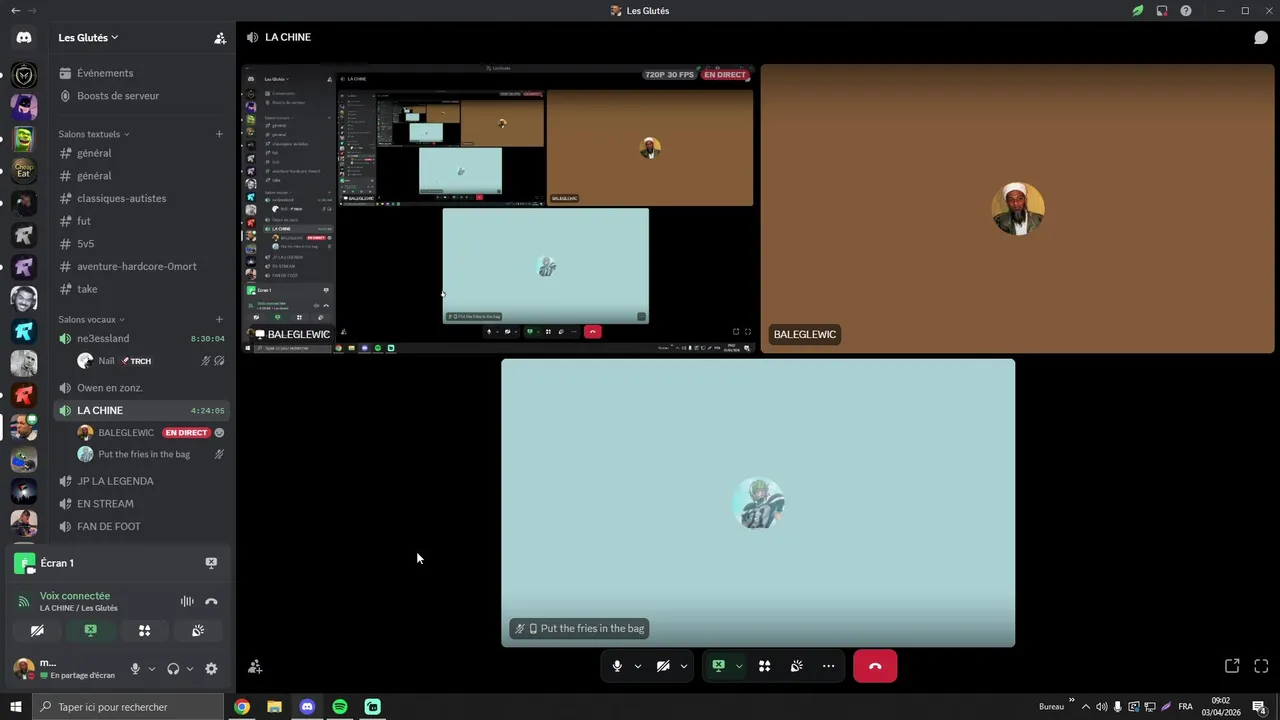The width and height of the screenshot is (1280, 720).
Task: Open File Explorer from the taskbar
Action: point(274,706)
